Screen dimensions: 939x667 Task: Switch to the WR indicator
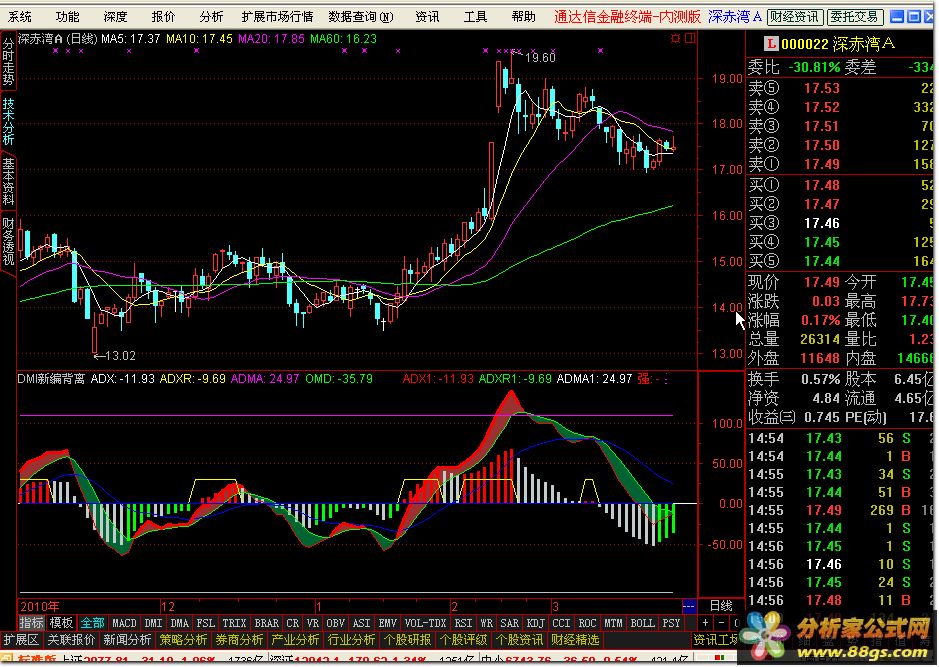(486, 623)
